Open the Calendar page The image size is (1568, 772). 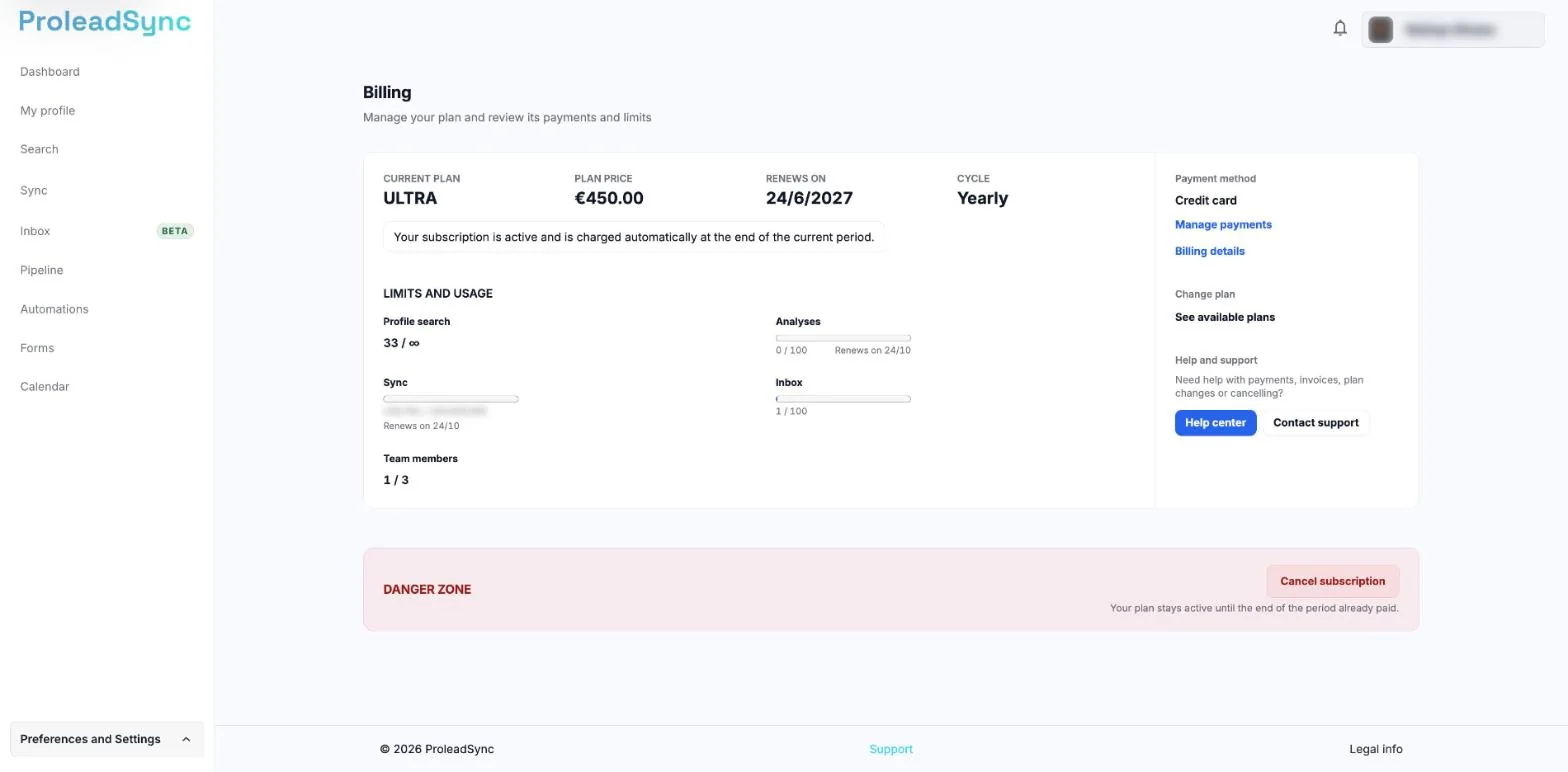click(x=44, y=387)
